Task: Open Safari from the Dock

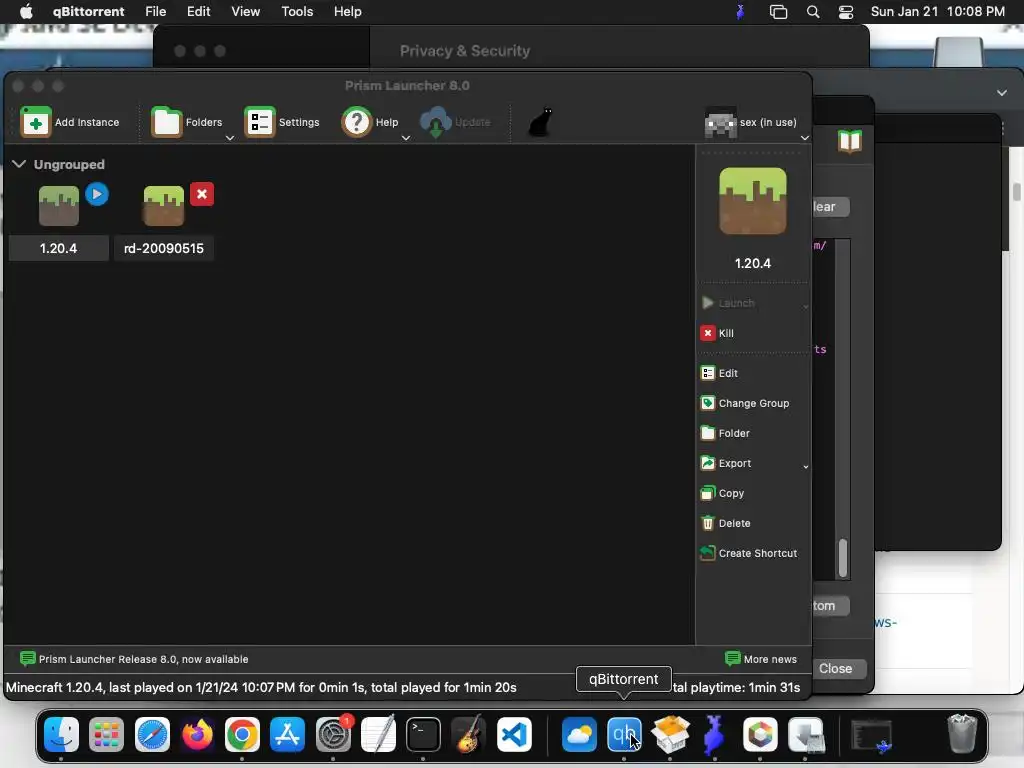Action: [152, 735]
